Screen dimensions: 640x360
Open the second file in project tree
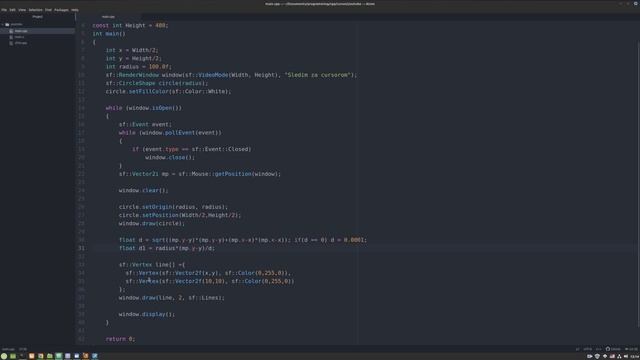tap(19, 37)
